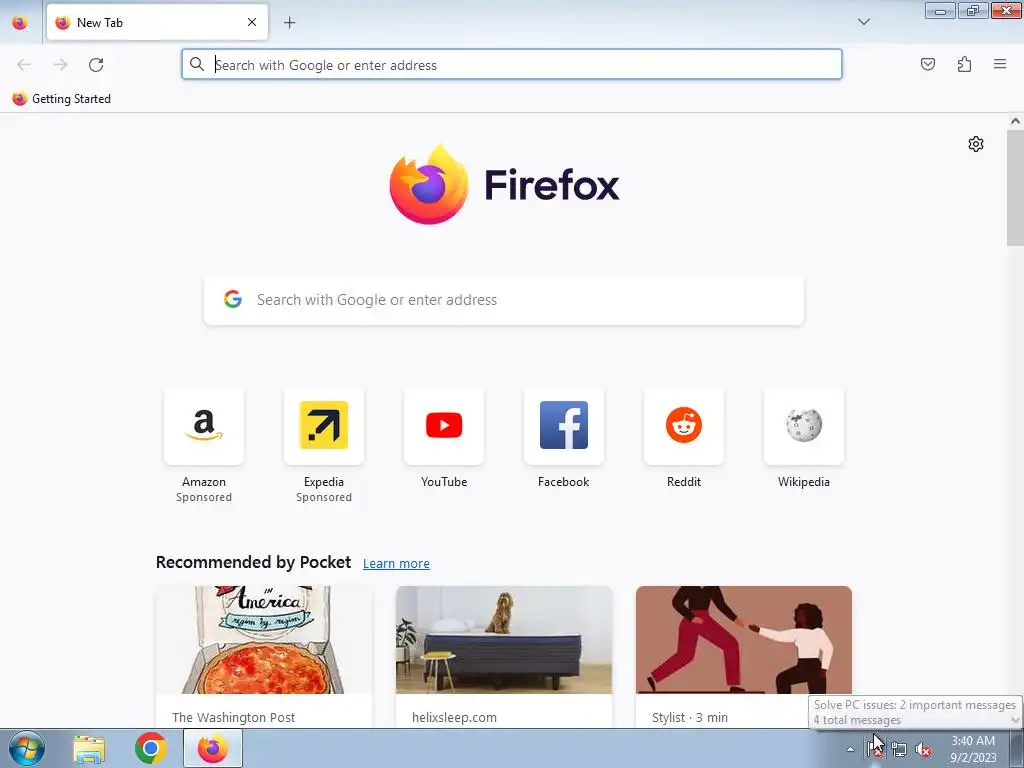
Task: Show hidden system tray icons
Action: click(x=850, y=749)
